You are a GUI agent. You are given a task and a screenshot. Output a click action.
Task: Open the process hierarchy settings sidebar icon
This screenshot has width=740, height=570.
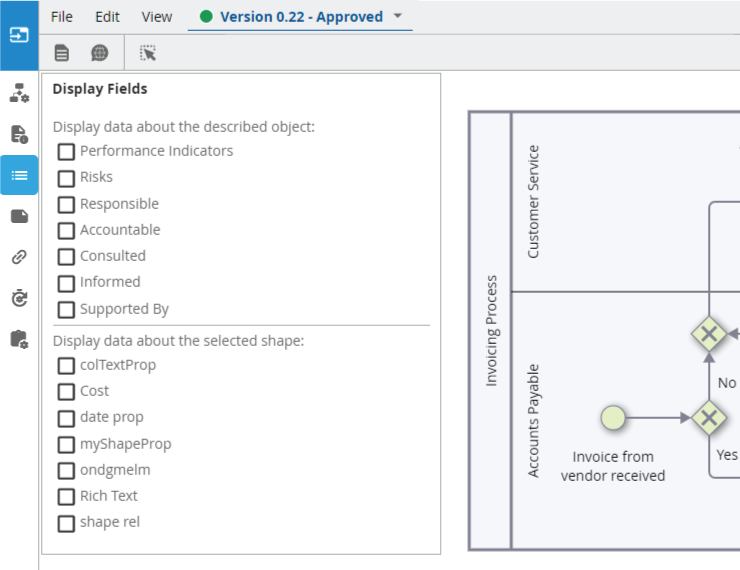tap(19, 93)
